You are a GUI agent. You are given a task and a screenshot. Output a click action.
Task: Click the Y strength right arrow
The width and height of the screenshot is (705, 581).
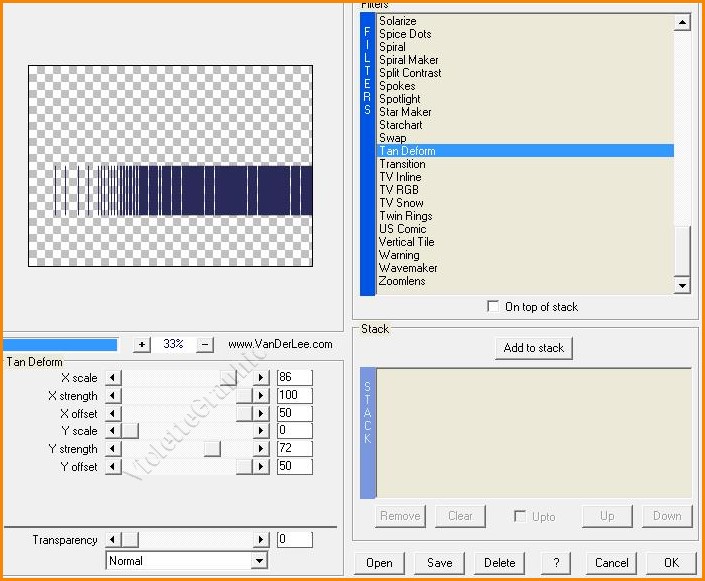[262, 449]
